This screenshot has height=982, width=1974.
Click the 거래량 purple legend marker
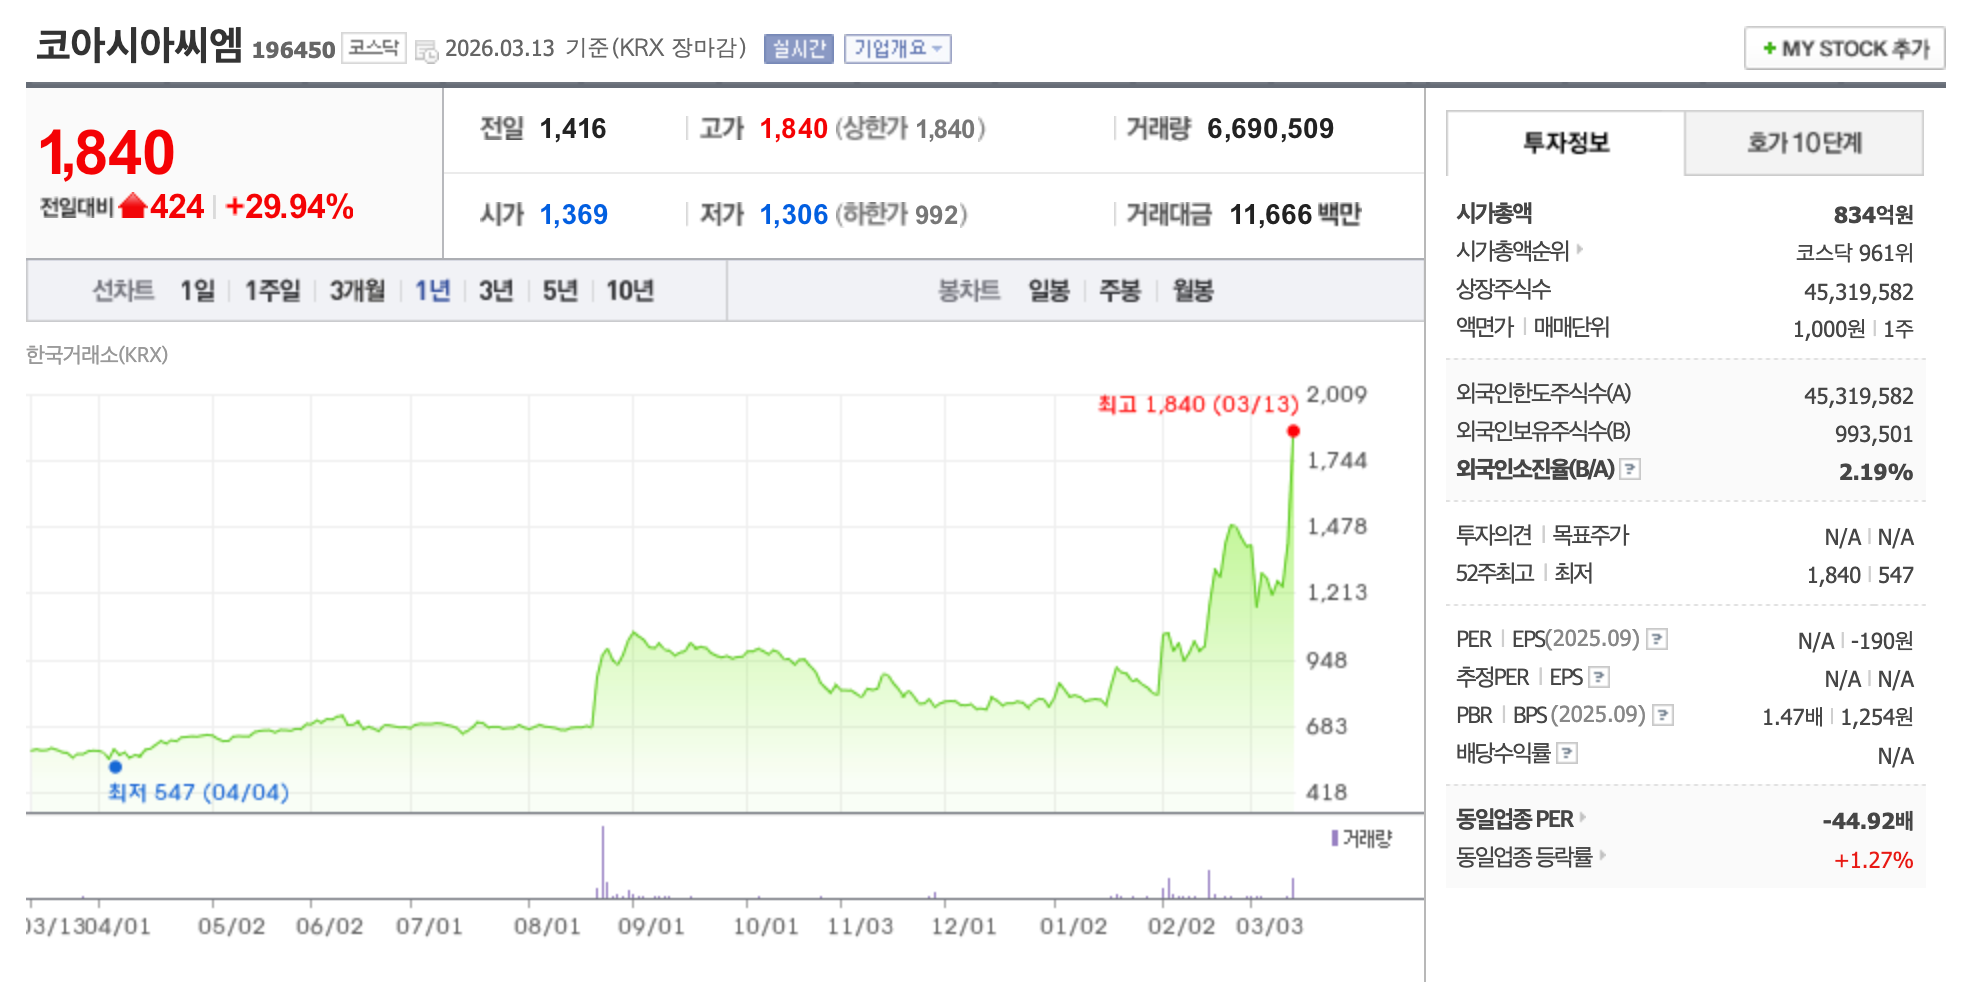point(1334,838)
